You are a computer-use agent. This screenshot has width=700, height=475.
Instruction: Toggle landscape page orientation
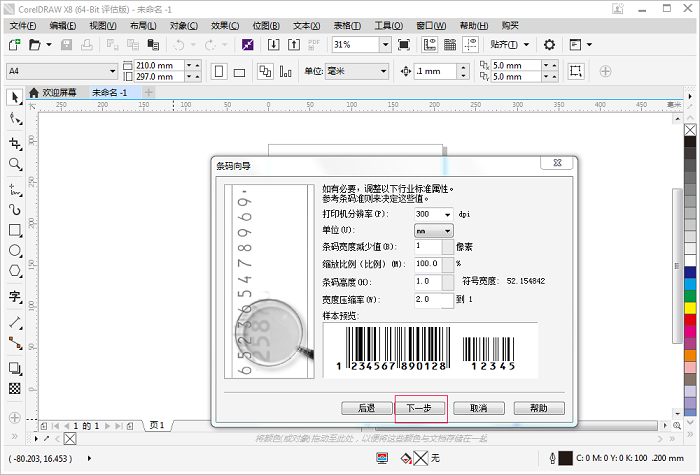(x=240, y=71)
